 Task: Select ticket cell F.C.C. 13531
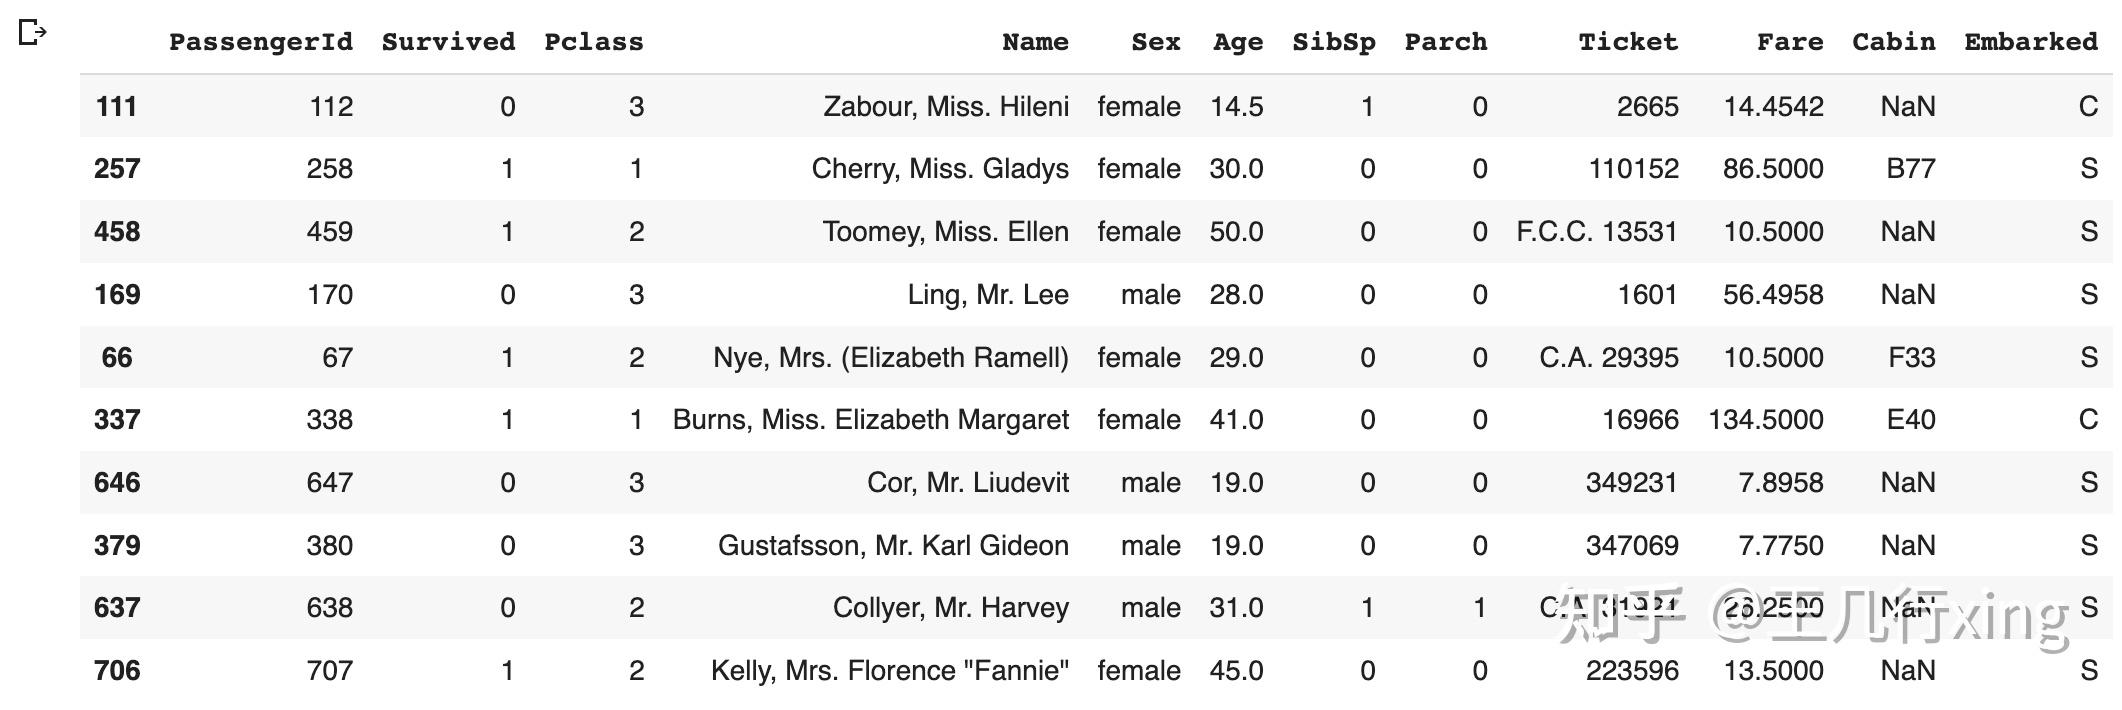1597,232
